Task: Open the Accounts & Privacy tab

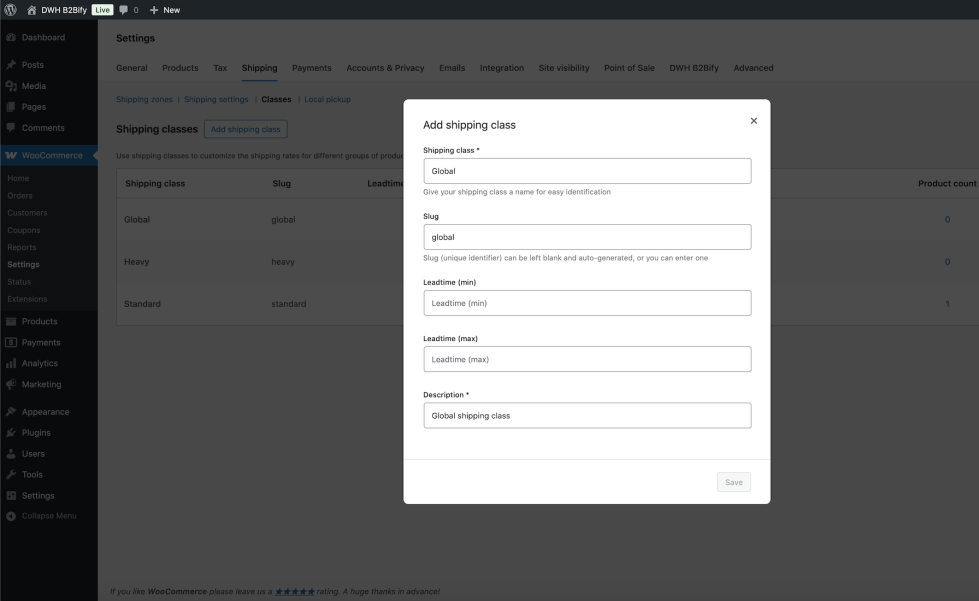Action: pyautogui.click(x=385, y=68)
